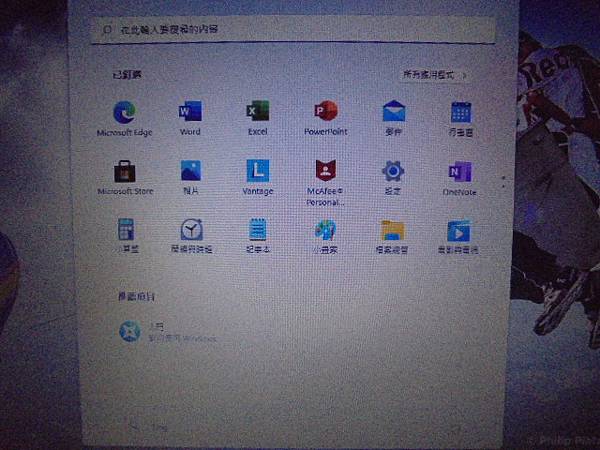Open the Photos (相片) app

click(x=191, y=177)
